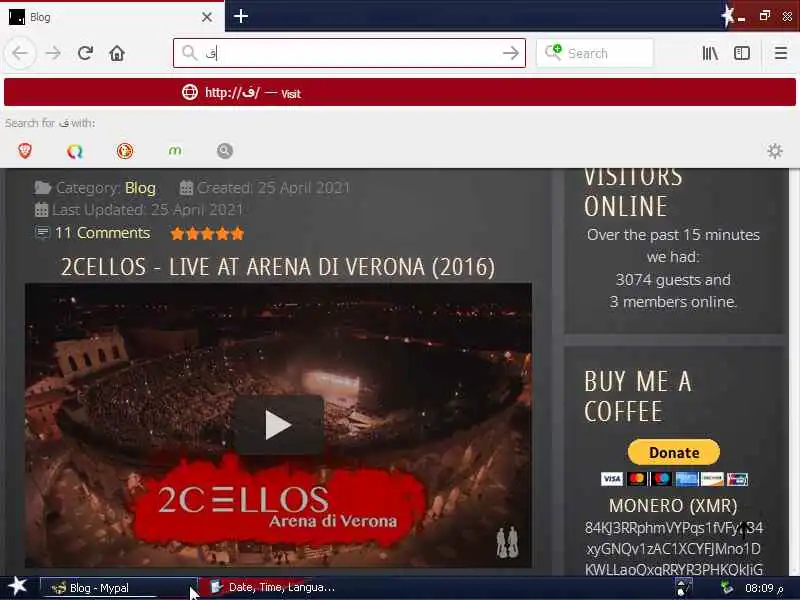The image size is (800, 600).
Task: Open the 11 Comments link
Action: 103,233
